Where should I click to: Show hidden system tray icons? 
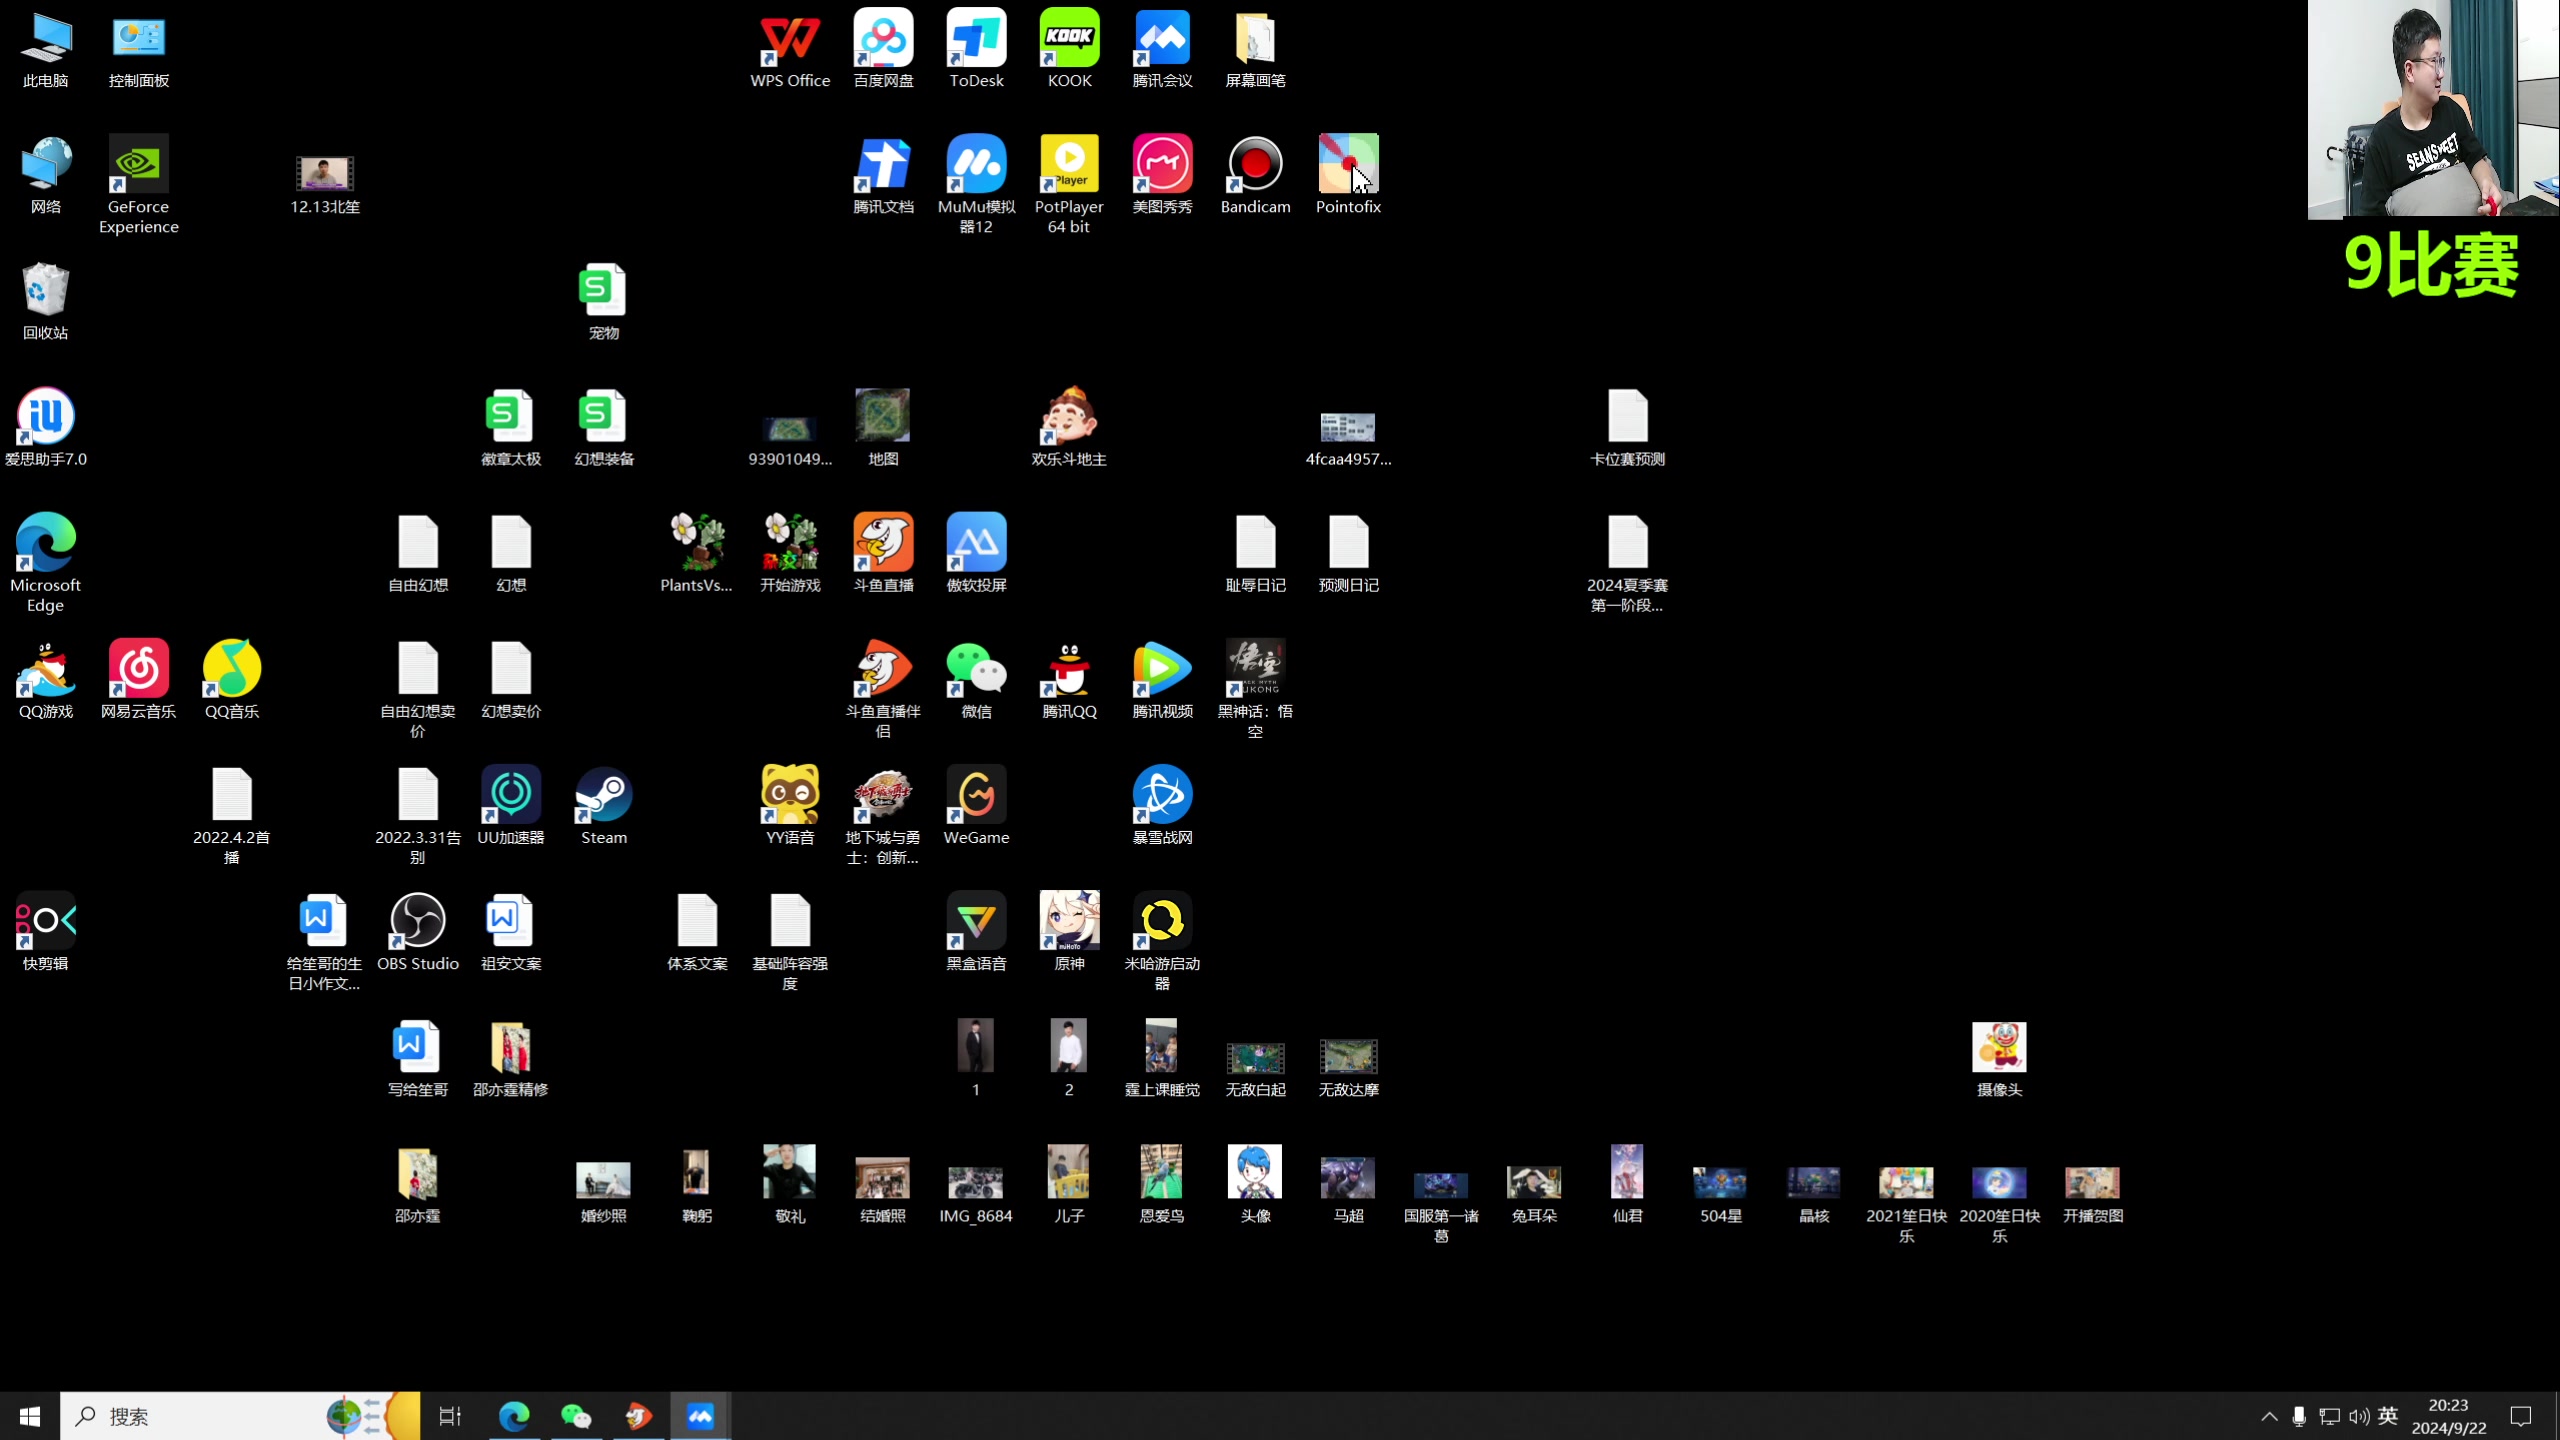[x=2269, y=1416]
